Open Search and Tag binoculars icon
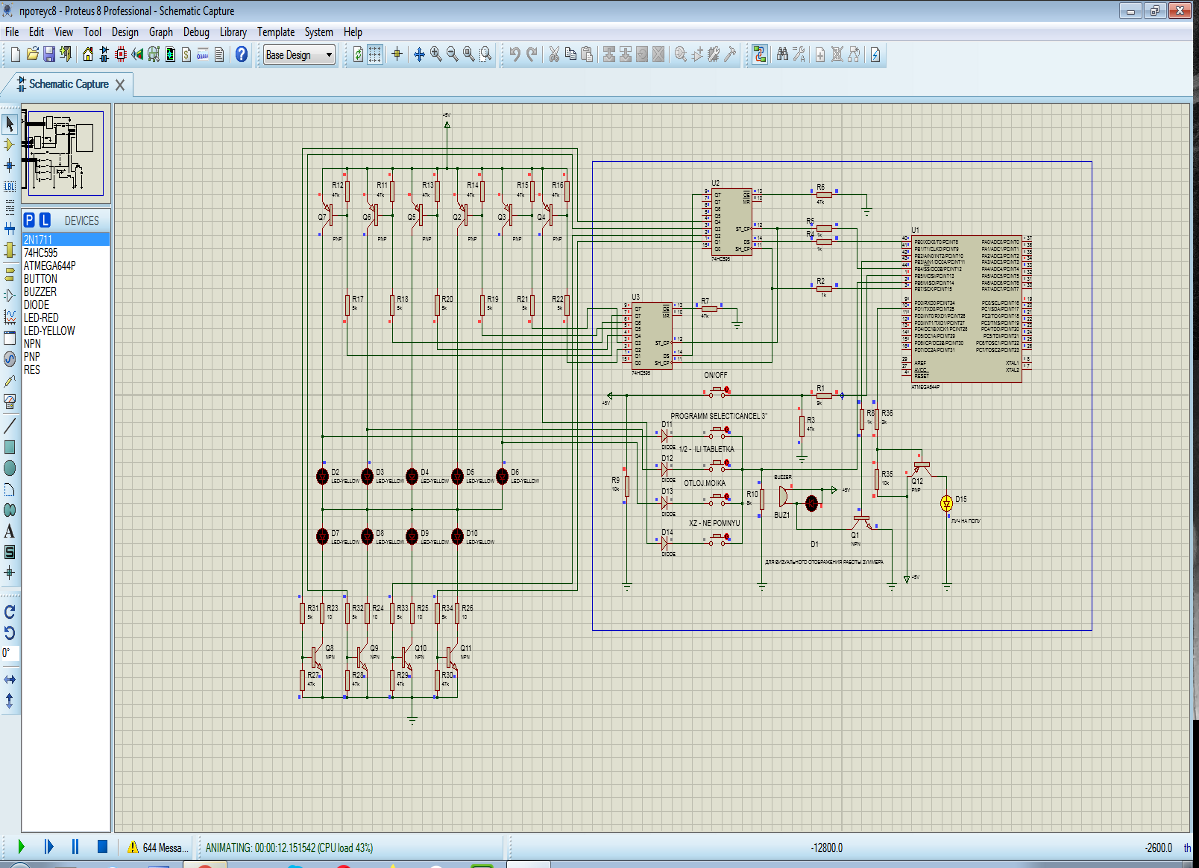 [783, 55]
